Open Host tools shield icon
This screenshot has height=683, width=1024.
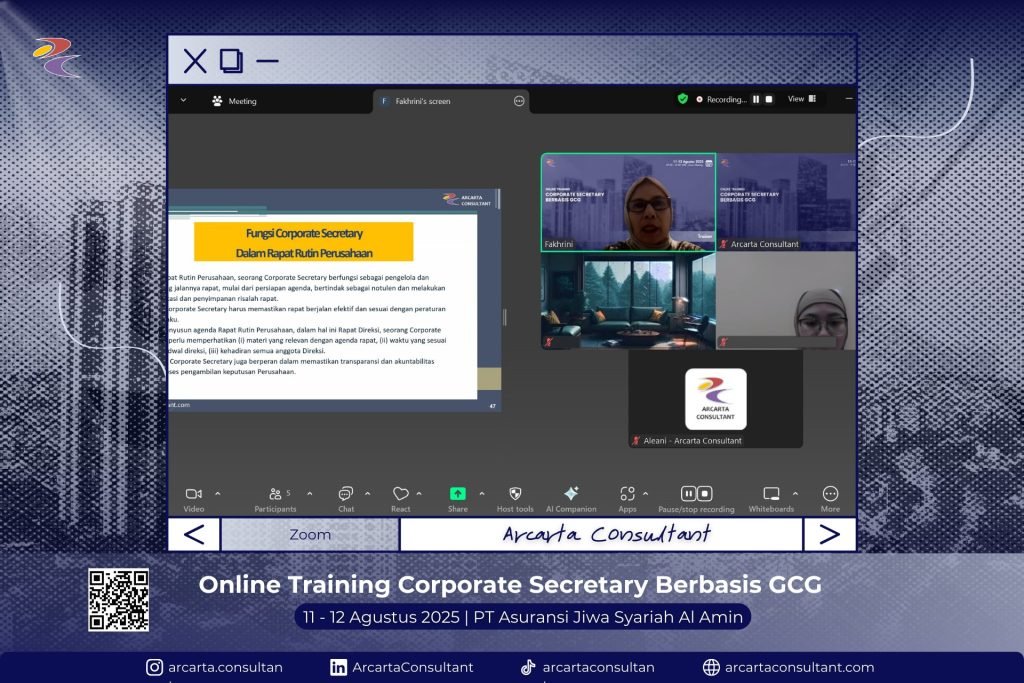(x=515, y=494)
